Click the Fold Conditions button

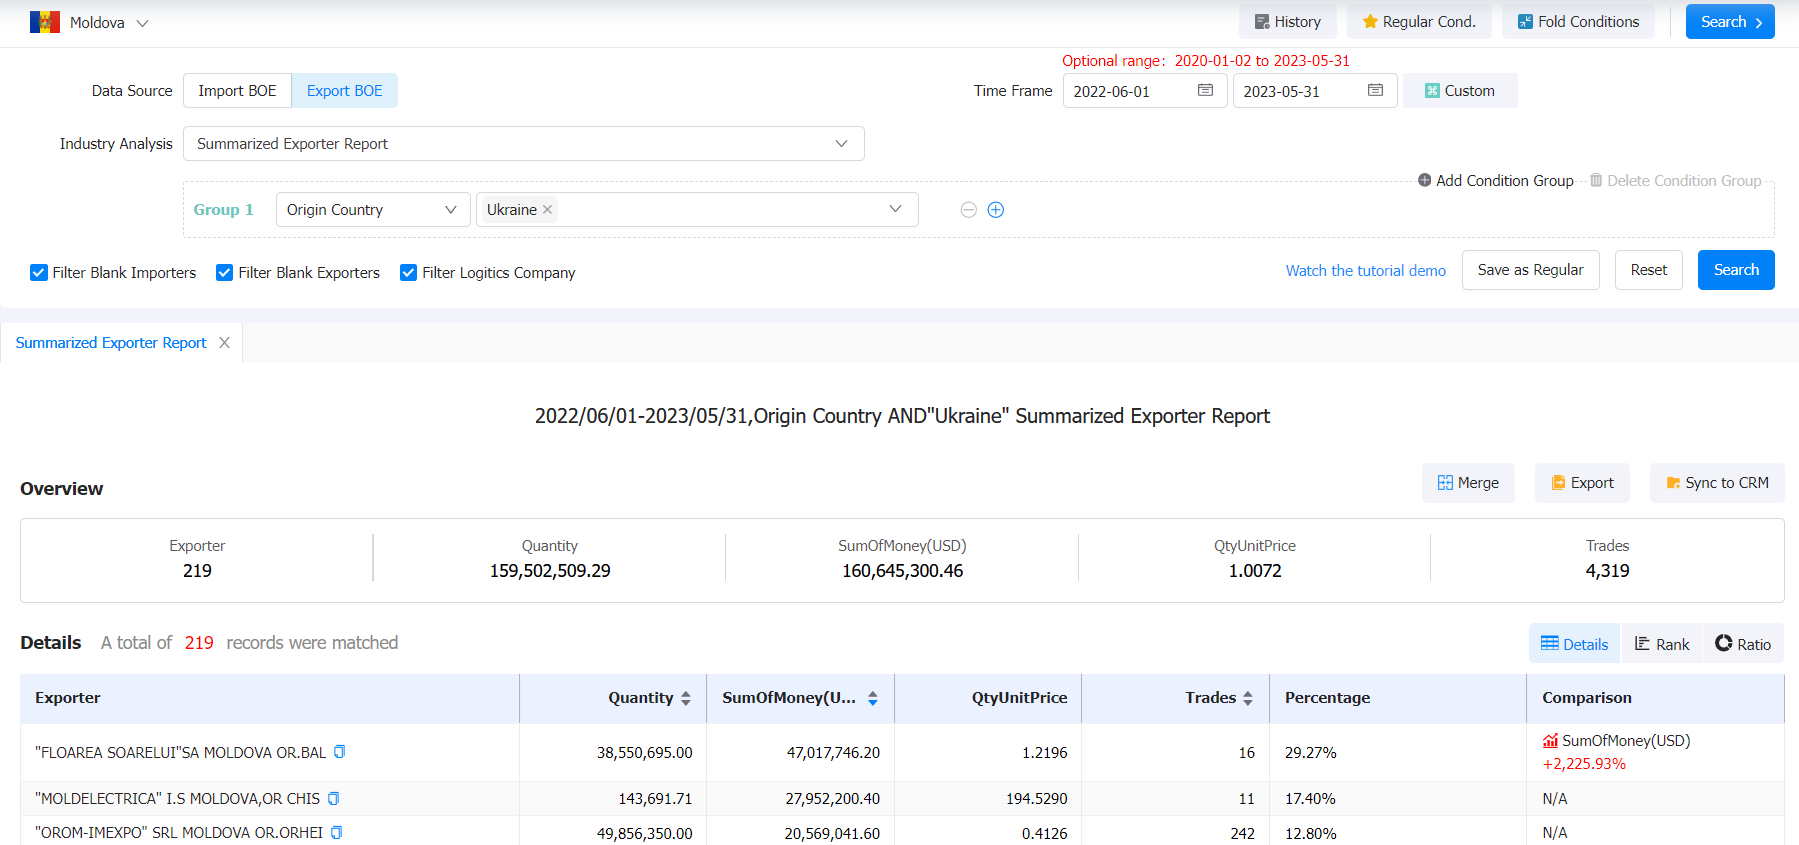click(1578, 22)
